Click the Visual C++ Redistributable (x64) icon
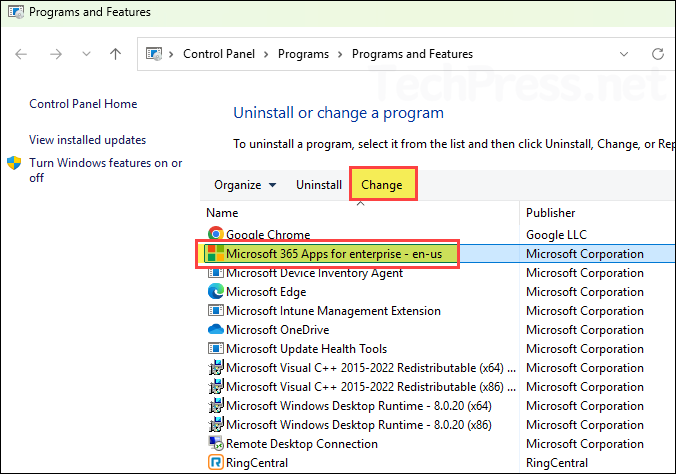The width and height of the screenshot is (676, 474). click(216, 367)
